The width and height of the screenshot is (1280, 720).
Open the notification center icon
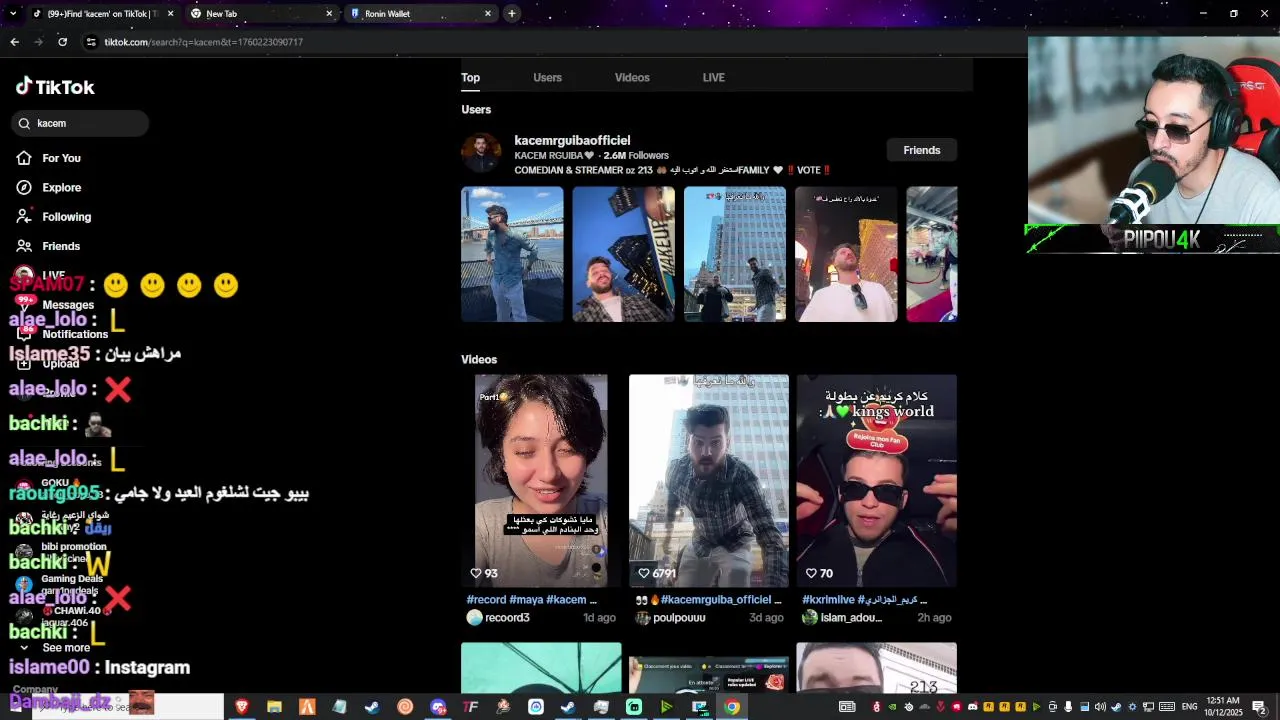click(x=1259, y=707)
